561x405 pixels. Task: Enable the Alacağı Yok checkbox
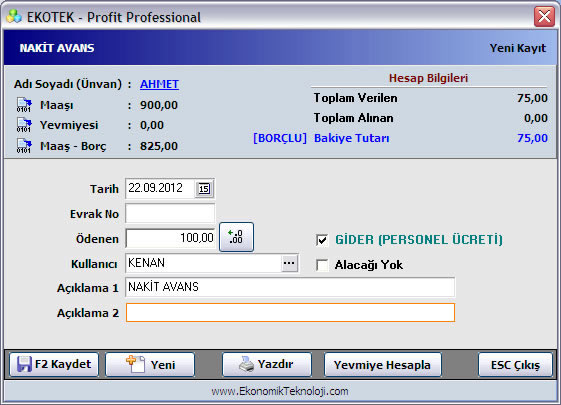coord(322,265)
